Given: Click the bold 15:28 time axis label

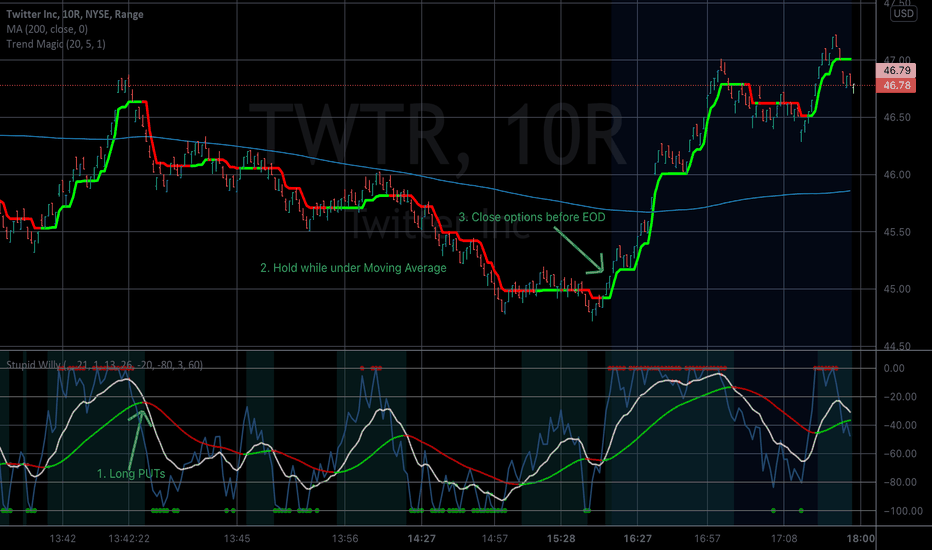Looking at the screenshot, I should 561,539.
